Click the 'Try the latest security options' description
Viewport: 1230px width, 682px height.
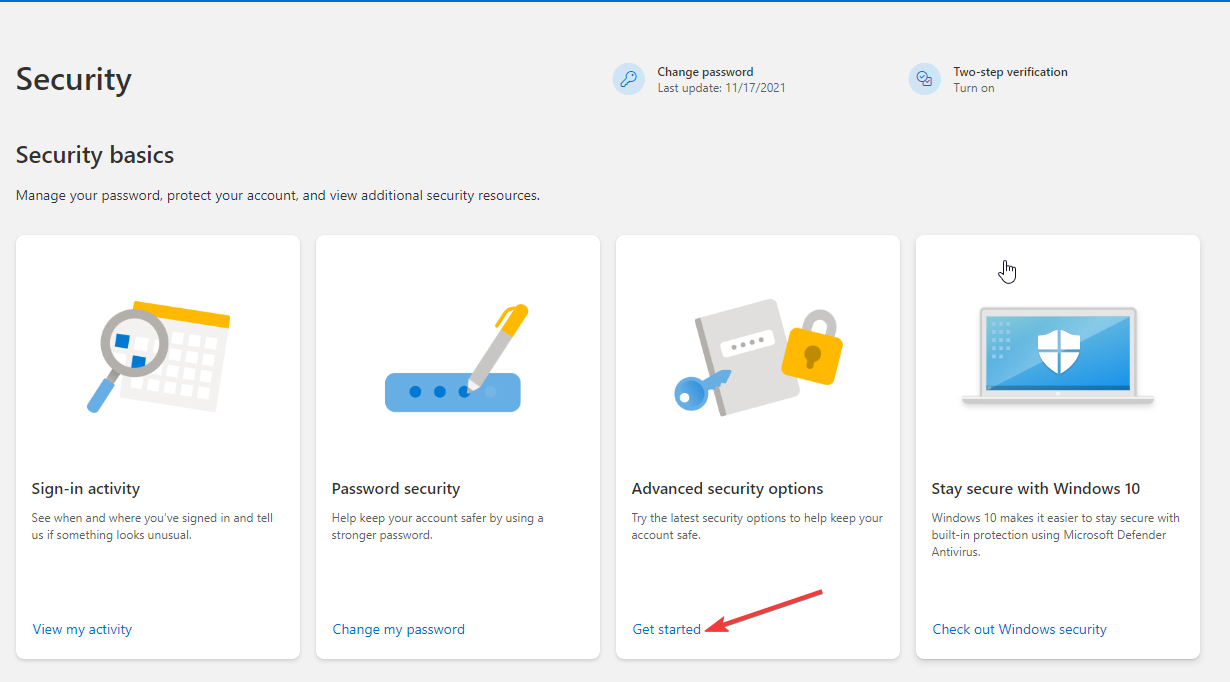(x=758, y=526)
